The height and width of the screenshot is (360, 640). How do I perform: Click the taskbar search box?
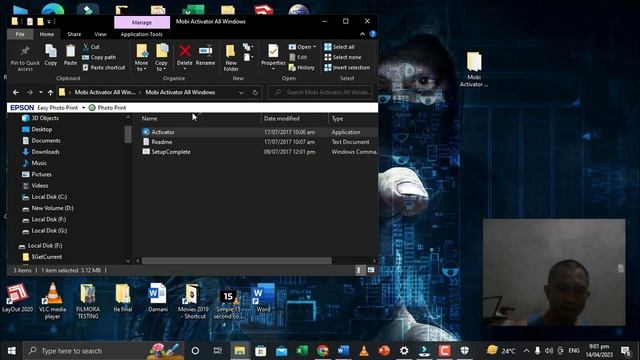point(104,351)
